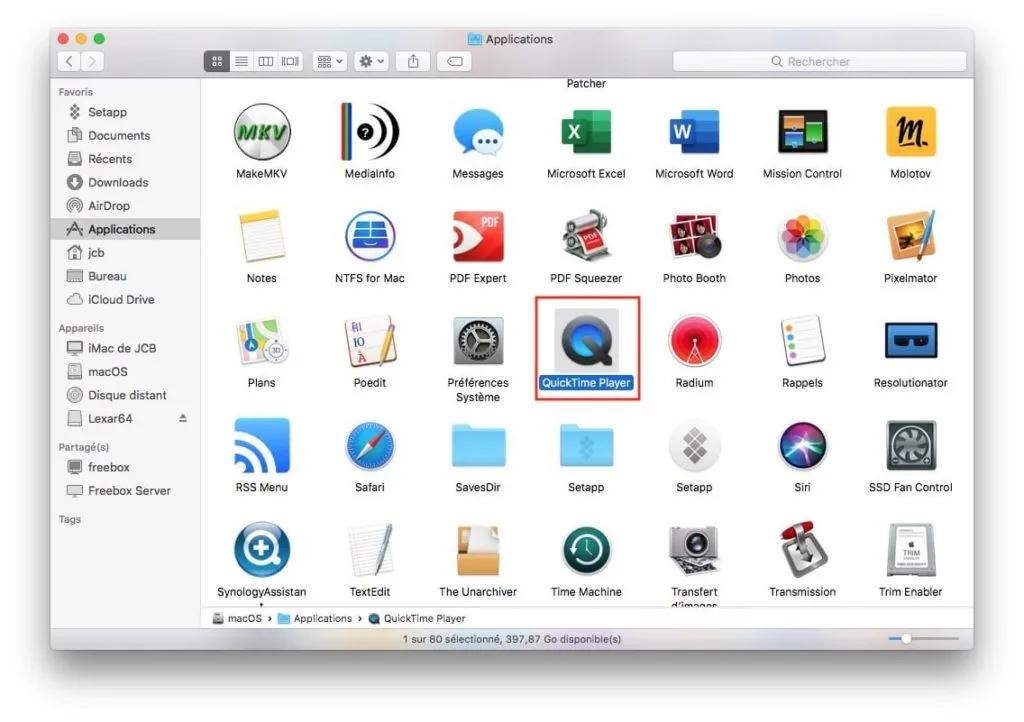Image resolution: width=1024 pixels, height=722 pixels.
Task: Select Microsoft Word icon
Action: click(694, 132)
